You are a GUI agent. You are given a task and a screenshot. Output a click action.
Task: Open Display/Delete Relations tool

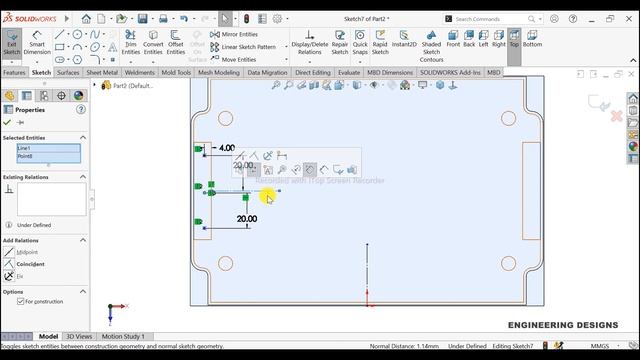[309, 43]
